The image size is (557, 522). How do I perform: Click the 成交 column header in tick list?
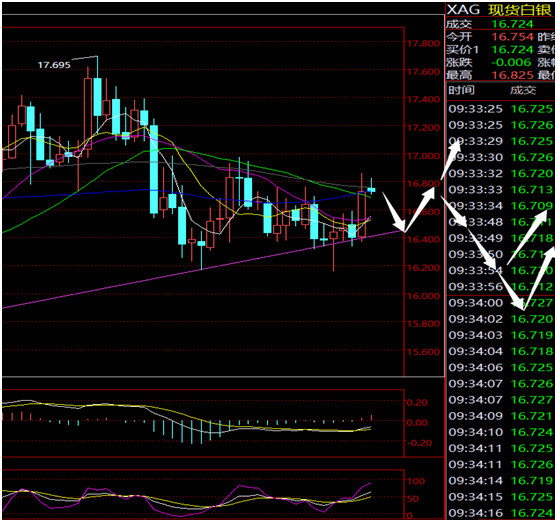click(x=523, y=90)
